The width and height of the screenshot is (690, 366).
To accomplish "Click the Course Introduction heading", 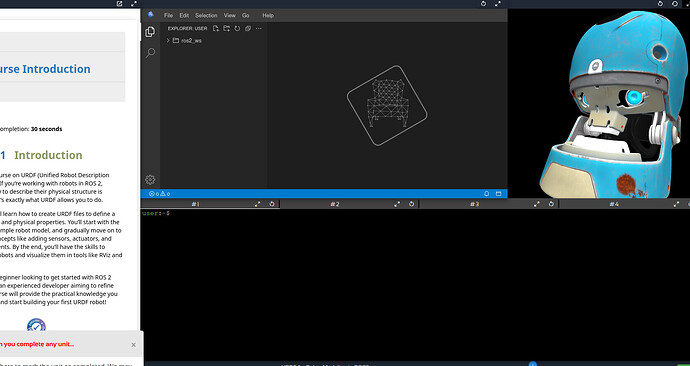I will pyautogui.click(x=45, y=69).
